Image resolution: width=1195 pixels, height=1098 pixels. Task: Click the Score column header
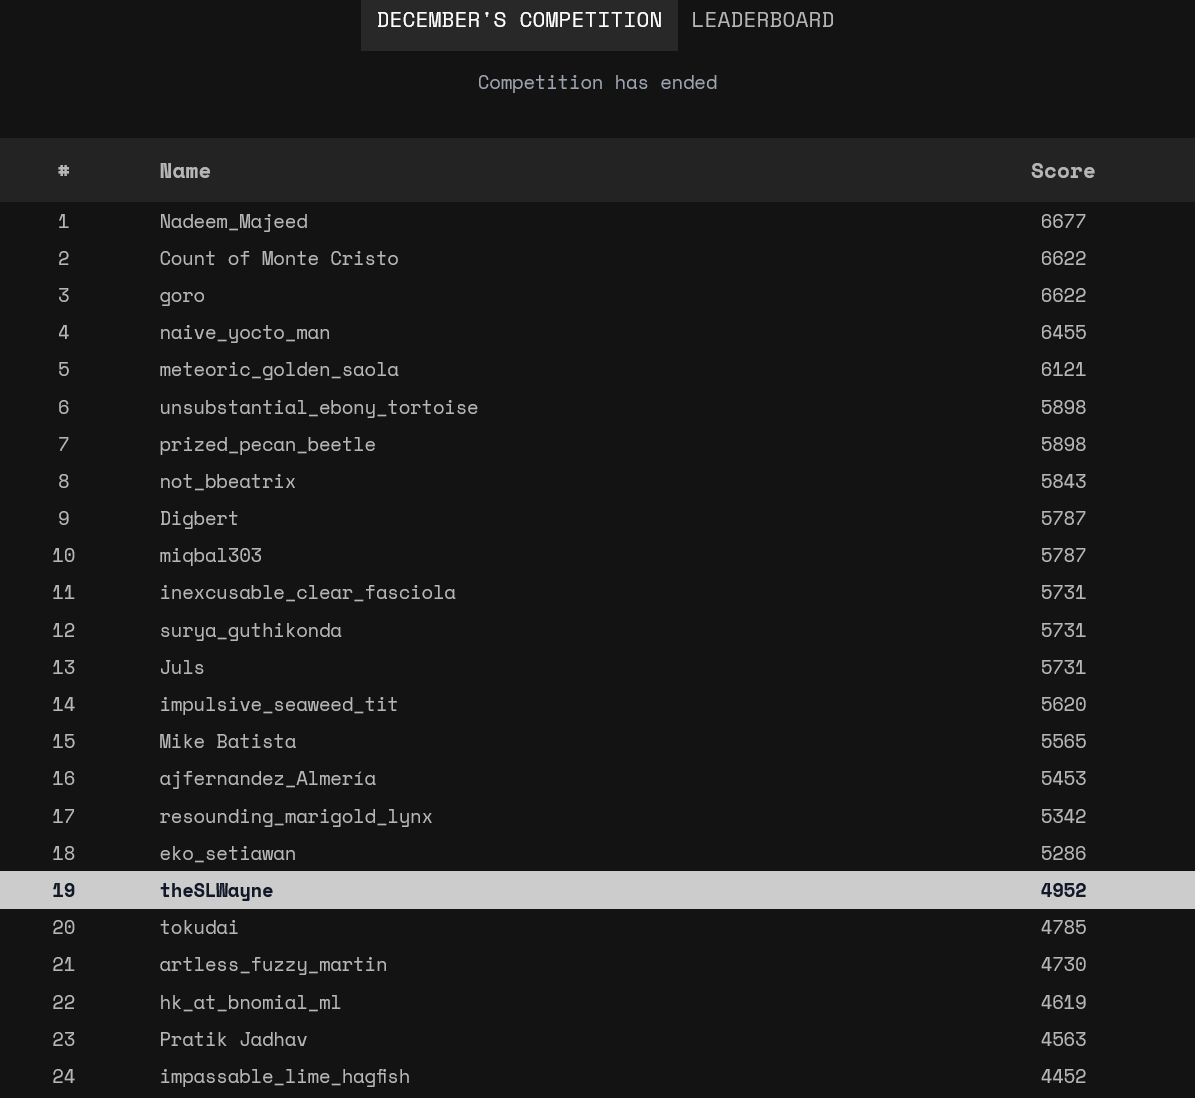[x=1062, y=171]
